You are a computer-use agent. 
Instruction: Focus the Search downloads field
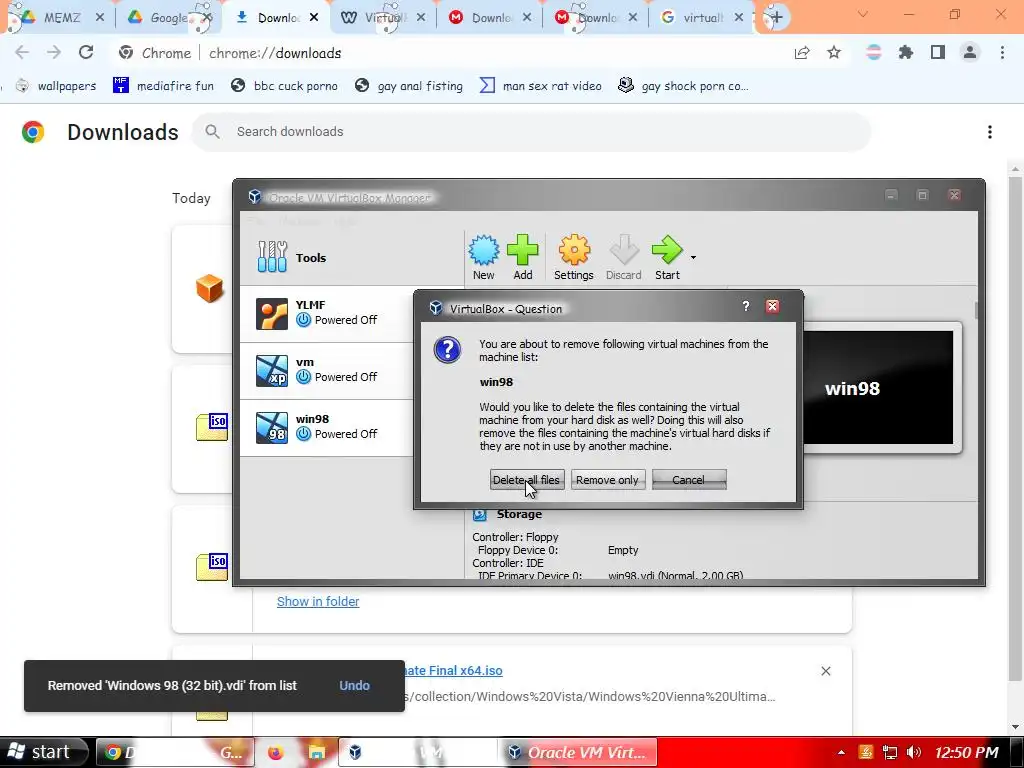[532, 132]
